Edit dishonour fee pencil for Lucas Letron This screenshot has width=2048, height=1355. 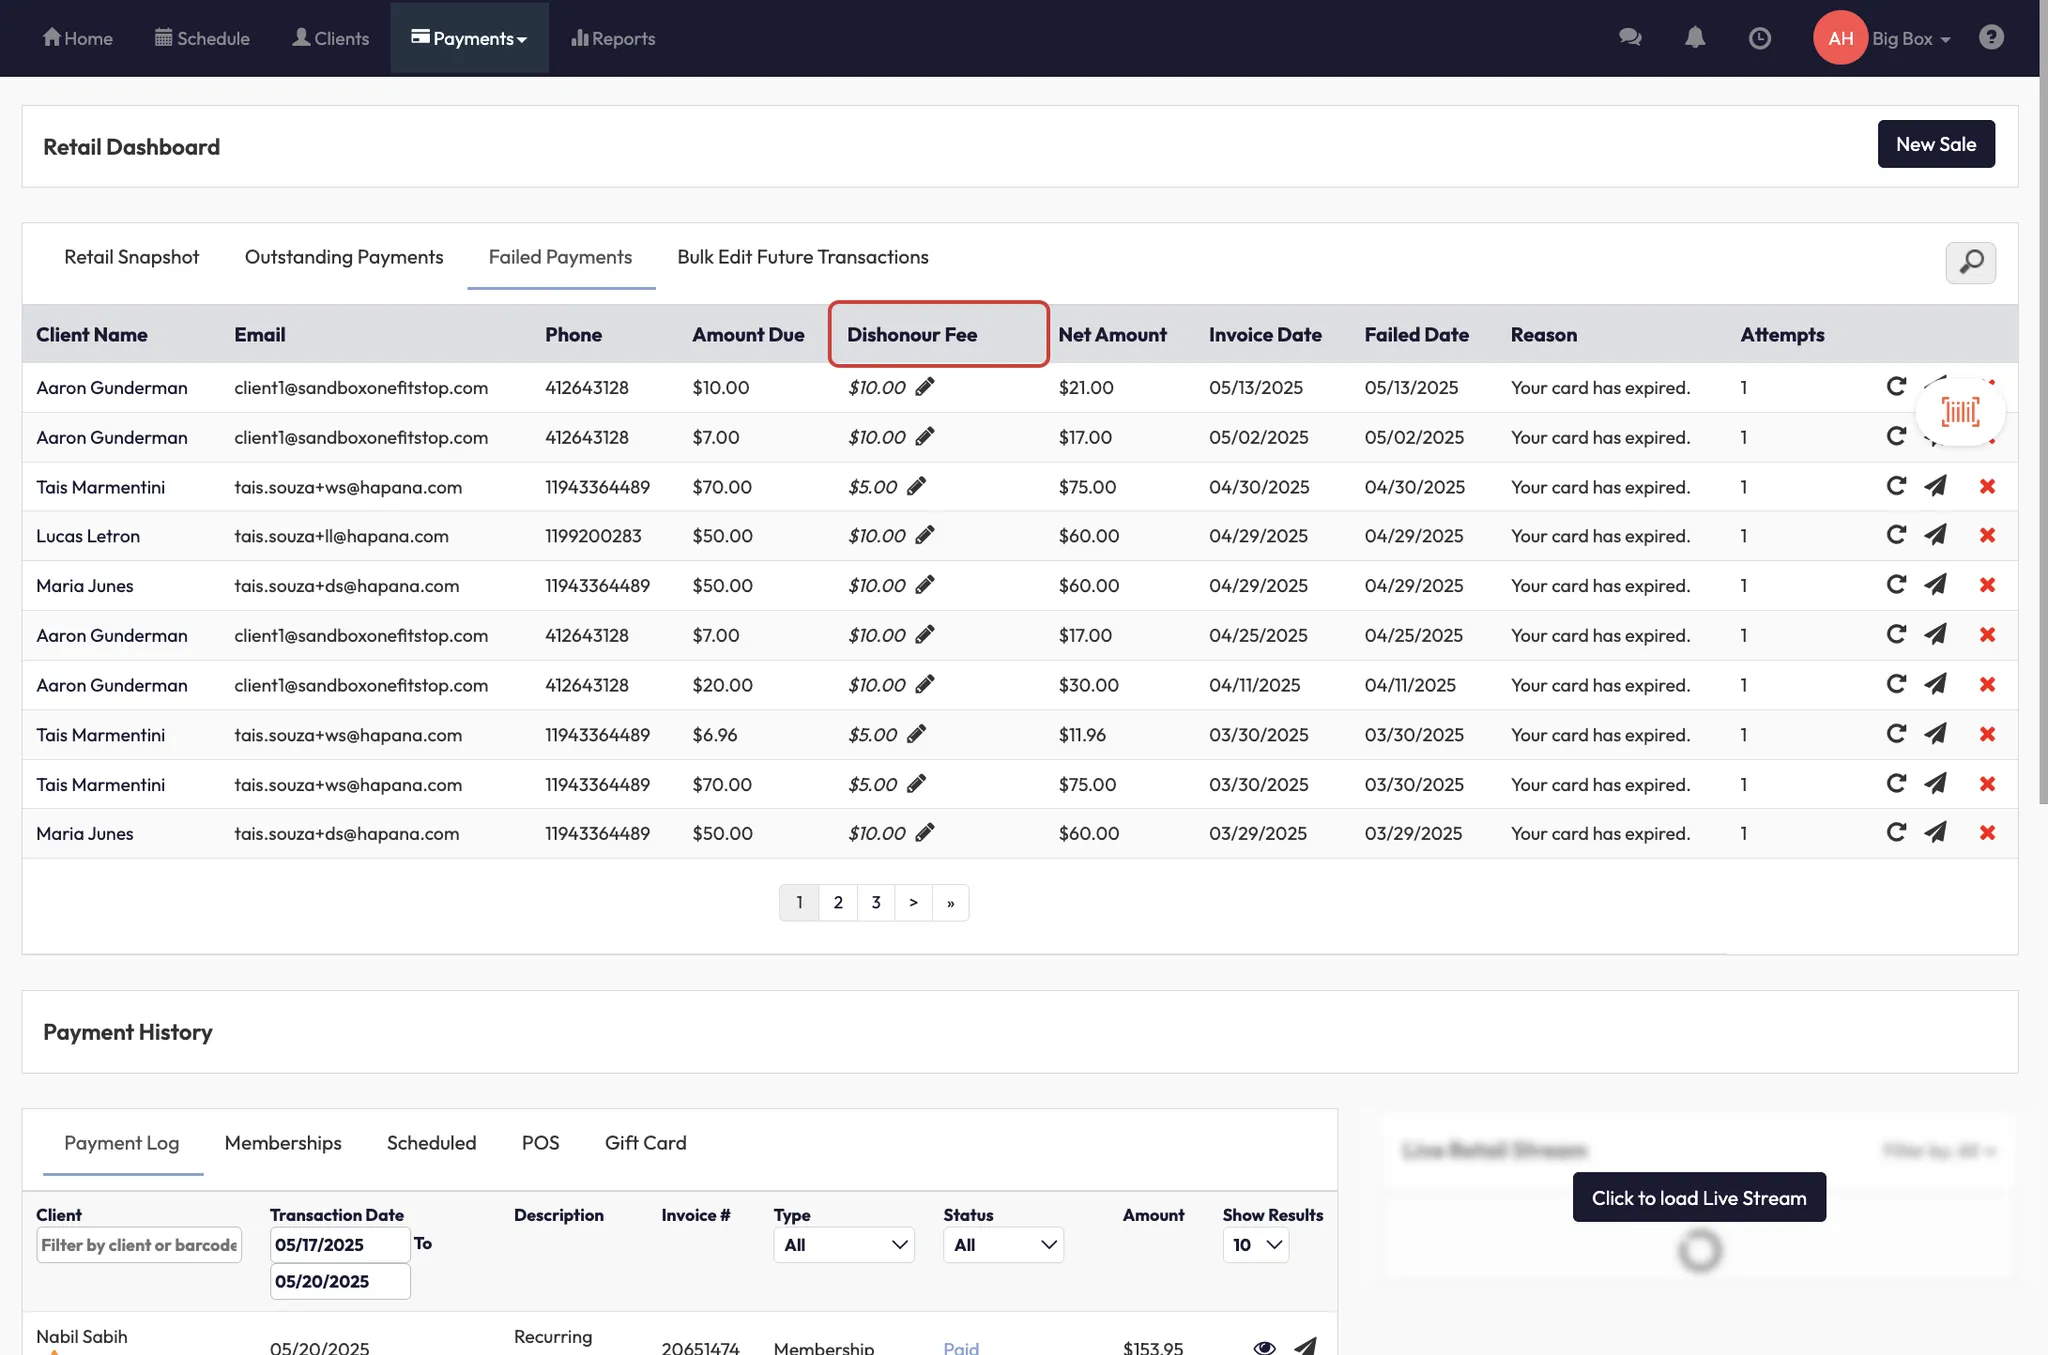pyautogui.click(x=925, y=535)
